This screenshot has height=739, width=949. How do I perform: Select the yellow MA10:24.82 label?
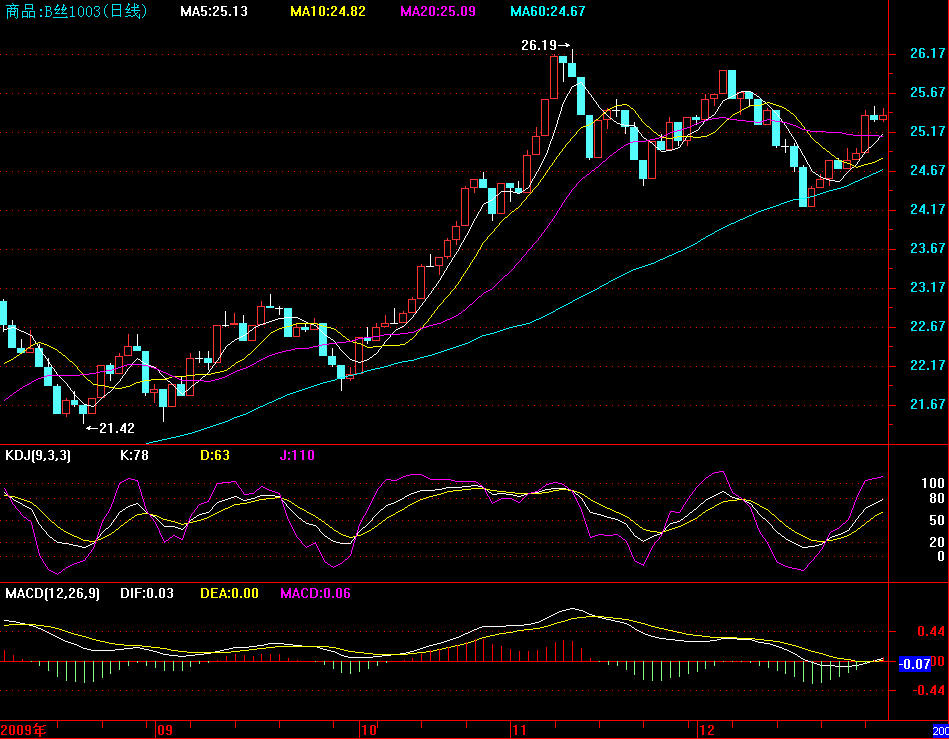point(327,12)
